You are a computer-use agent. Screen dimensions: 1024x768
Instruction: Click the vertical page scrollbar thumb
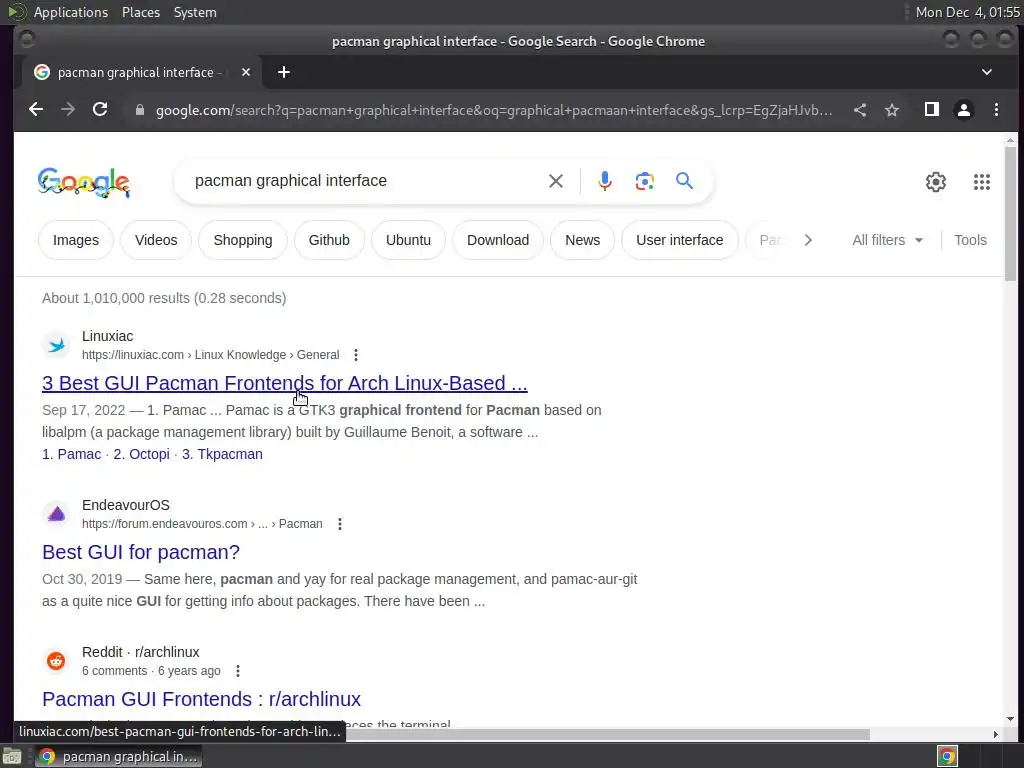pos(1010,214)
